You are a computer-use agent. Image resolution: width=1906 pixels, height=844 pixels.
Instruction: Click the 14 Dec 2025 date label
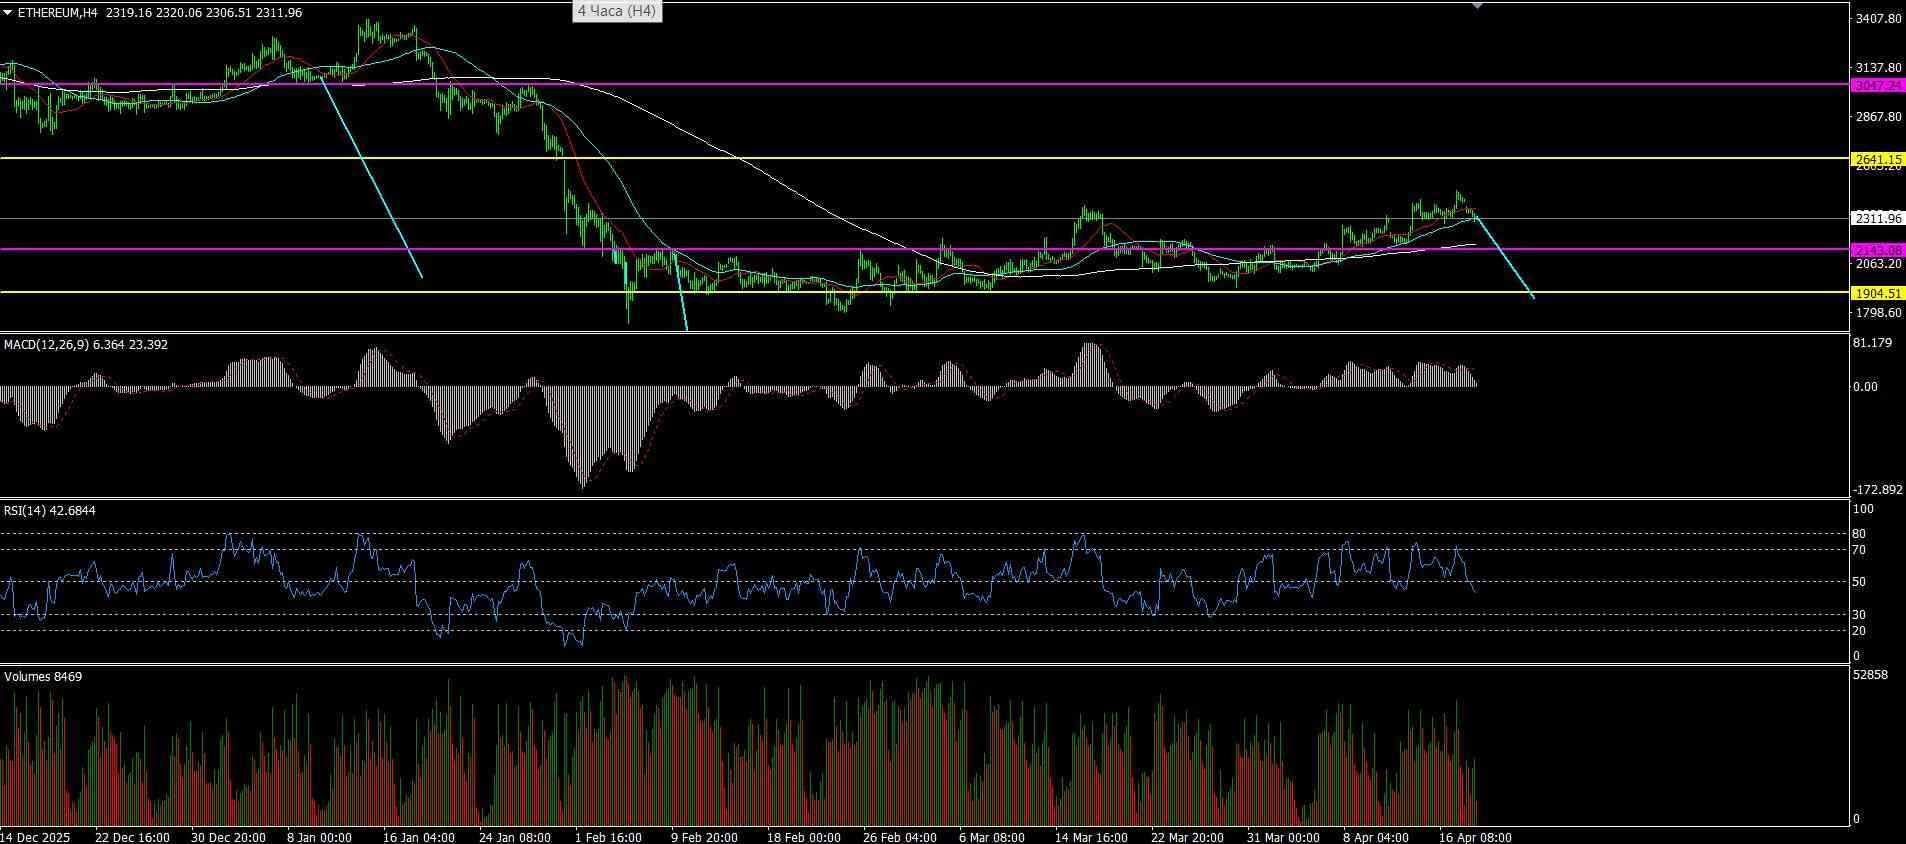(x=35, y=838)
